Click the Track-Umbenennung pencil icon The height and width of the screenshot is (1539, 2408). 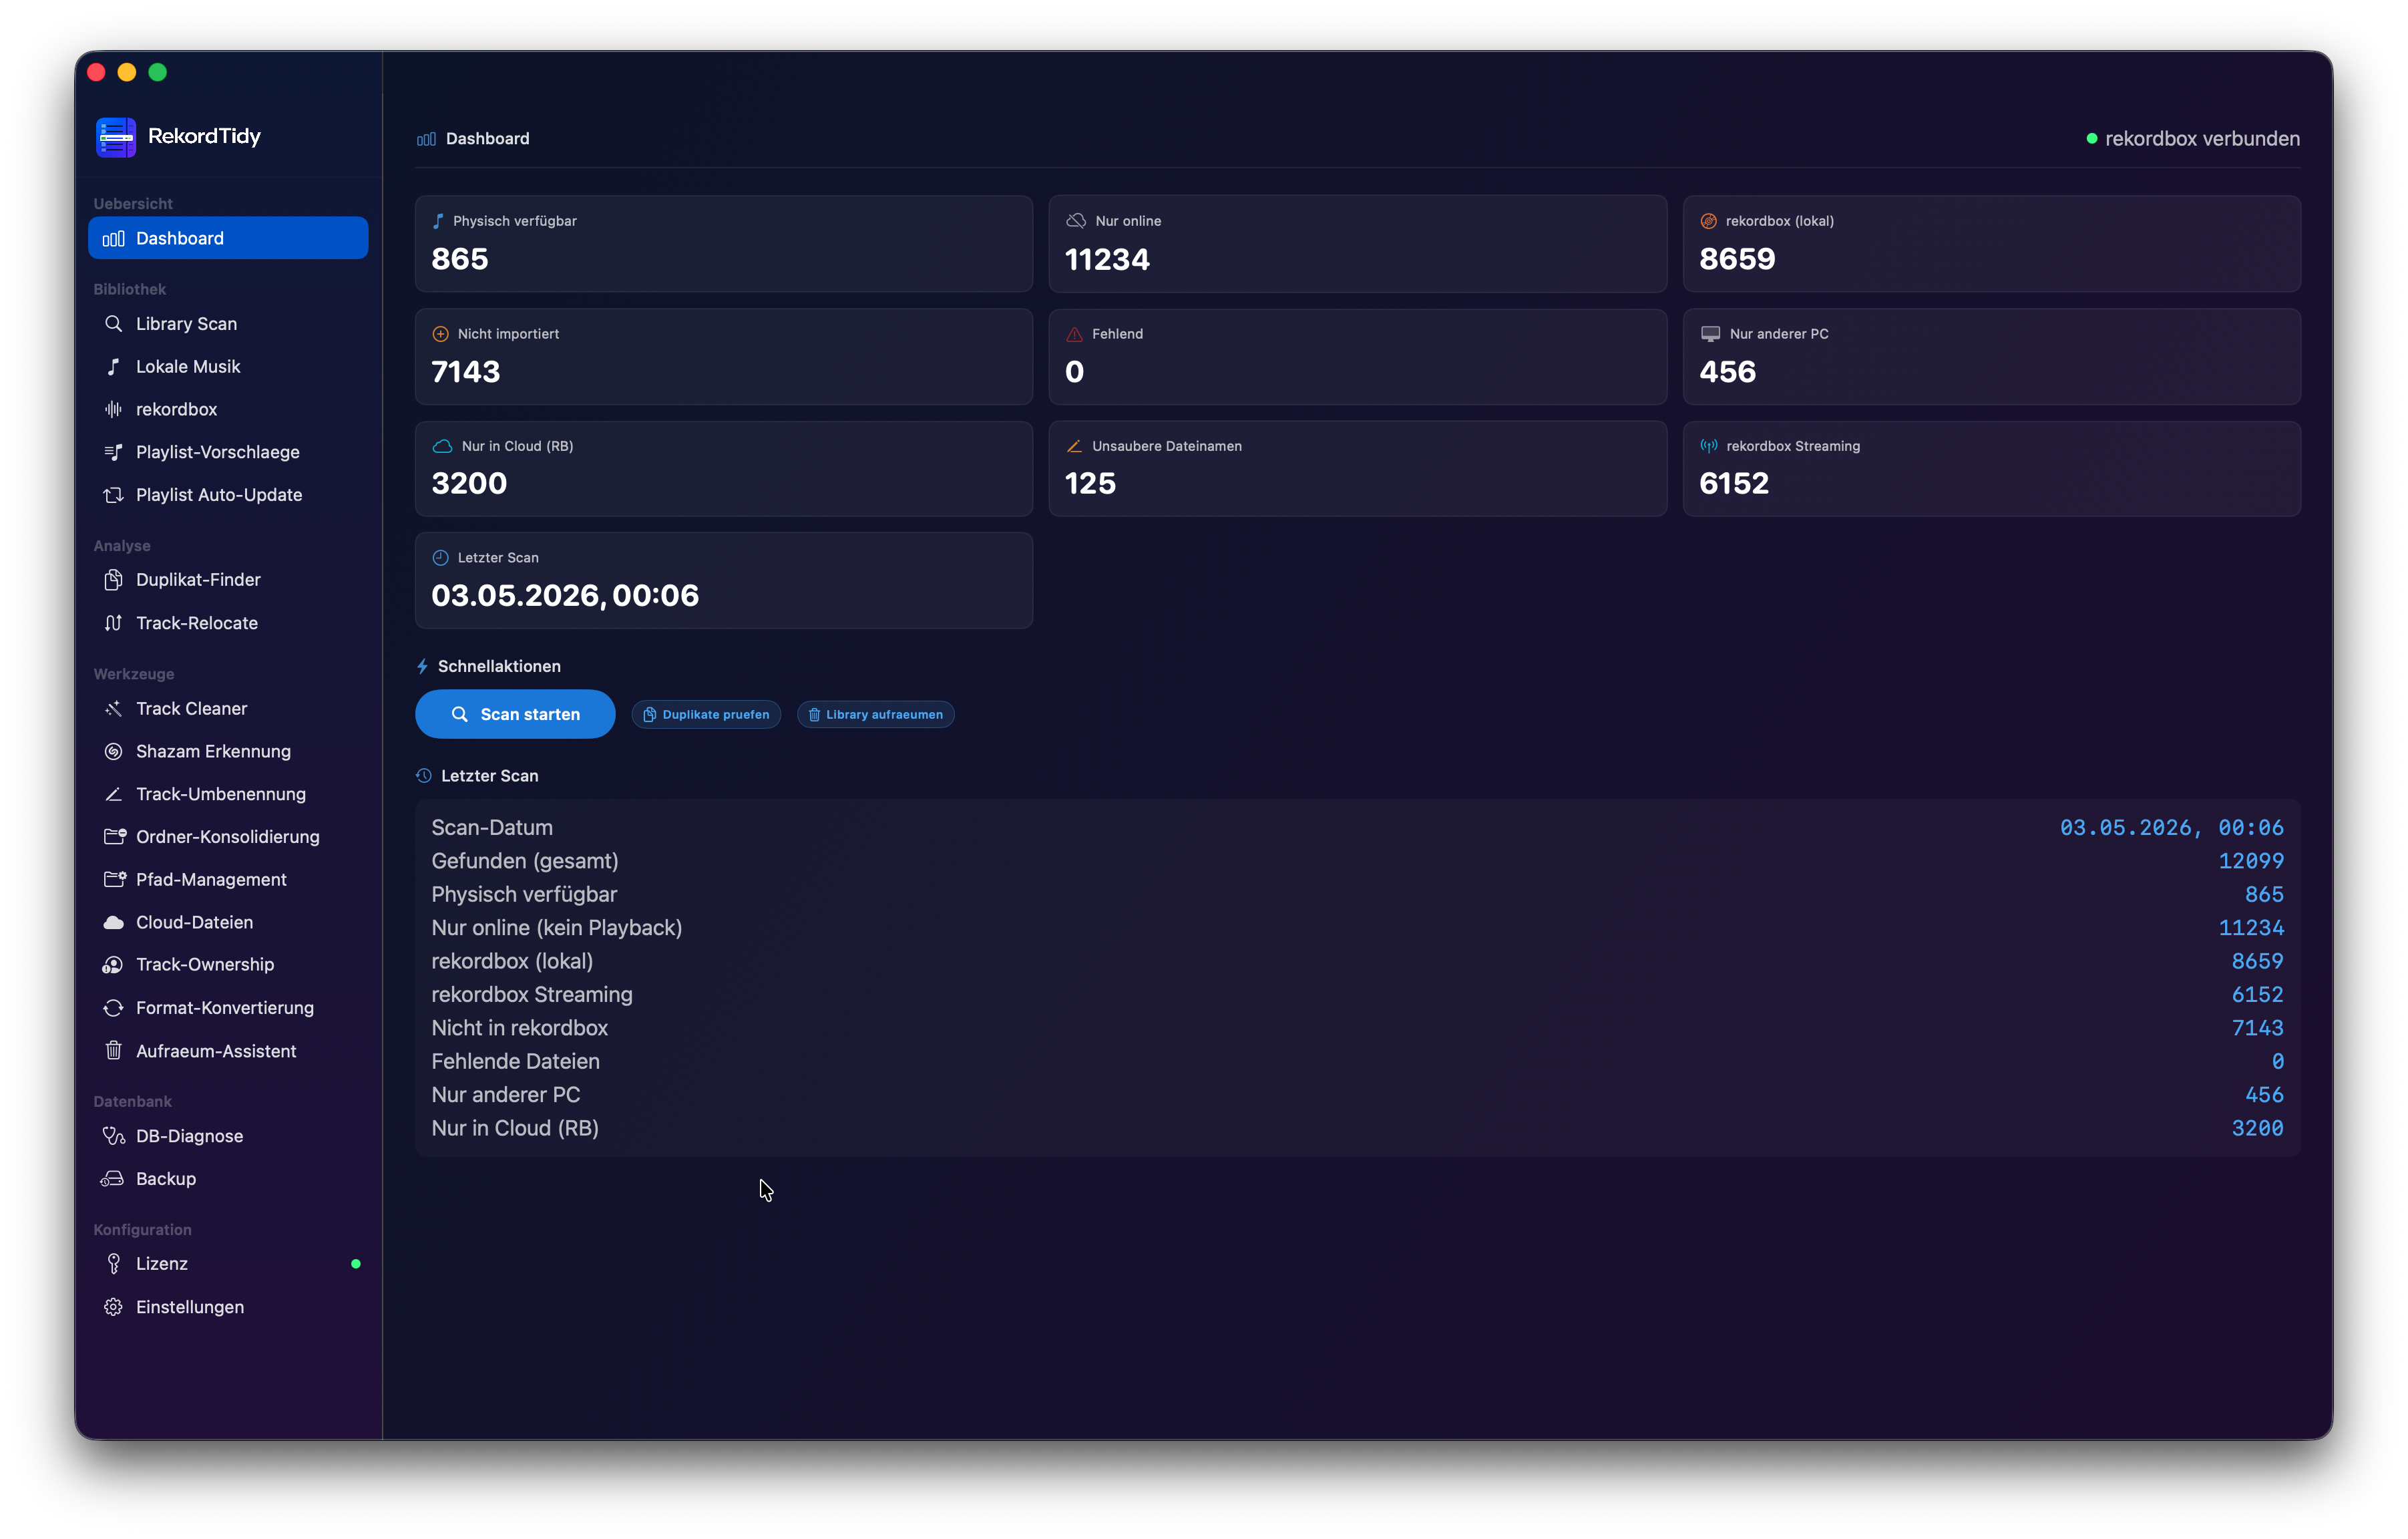click(114, 794)
